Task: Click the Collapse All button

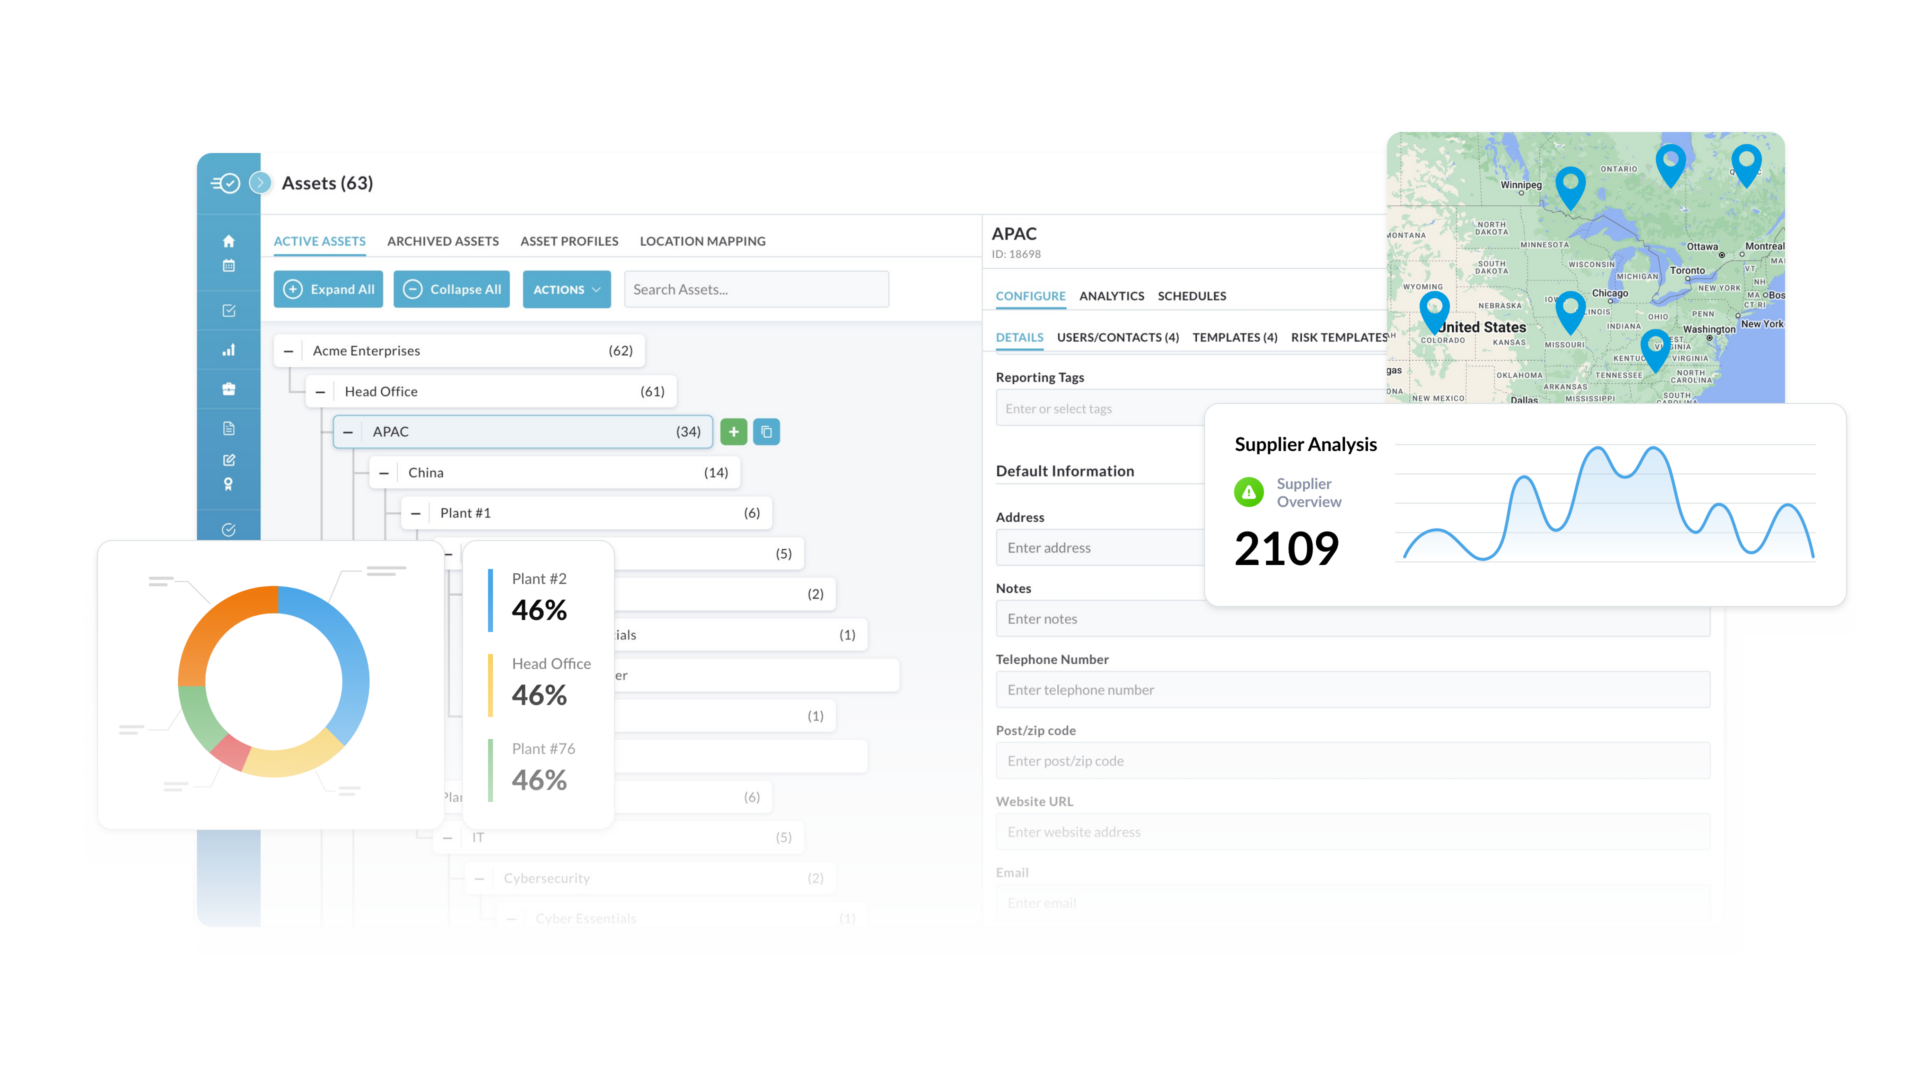Action: (x=451, y=289)
